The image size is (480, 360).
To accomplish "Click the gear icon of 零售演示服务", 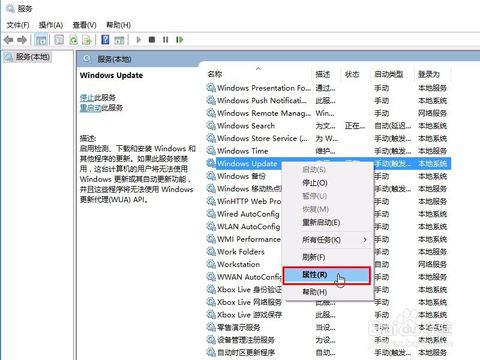I will tap(211, 327).
